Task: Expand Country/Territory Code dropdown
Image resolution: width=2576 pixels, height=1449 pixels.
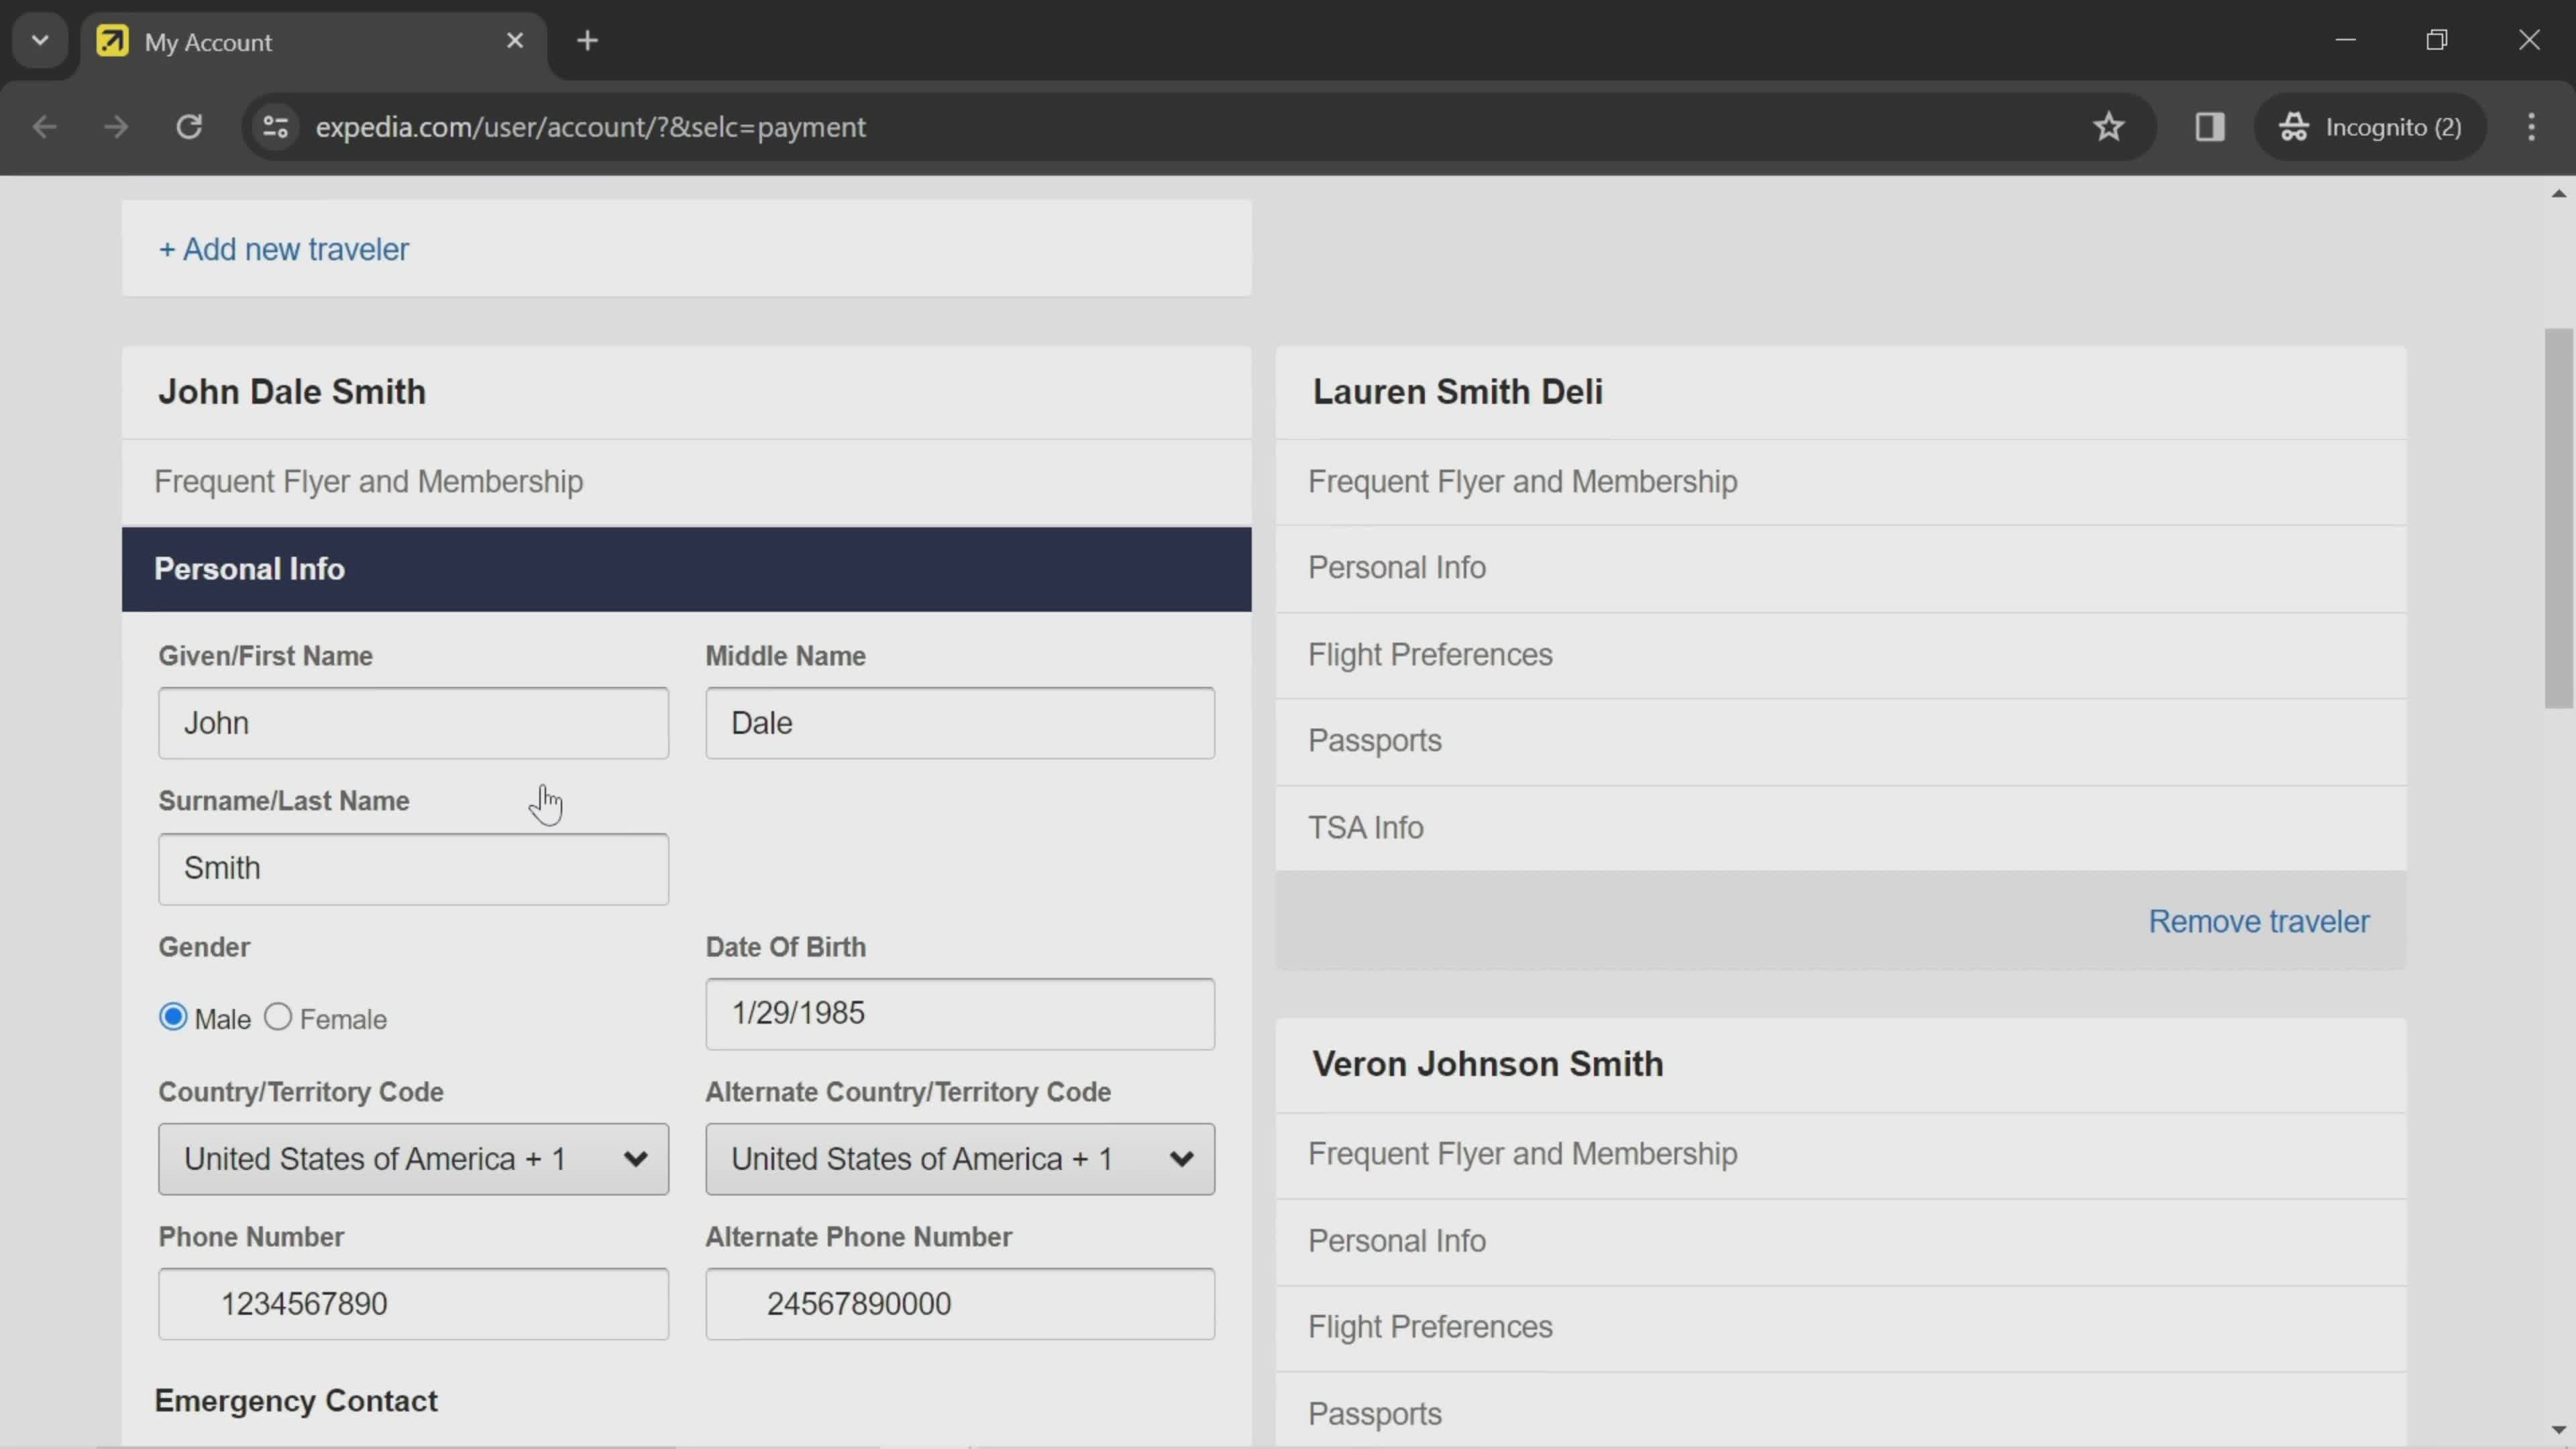Action: pyautogui.click(x=414, y=1159)
